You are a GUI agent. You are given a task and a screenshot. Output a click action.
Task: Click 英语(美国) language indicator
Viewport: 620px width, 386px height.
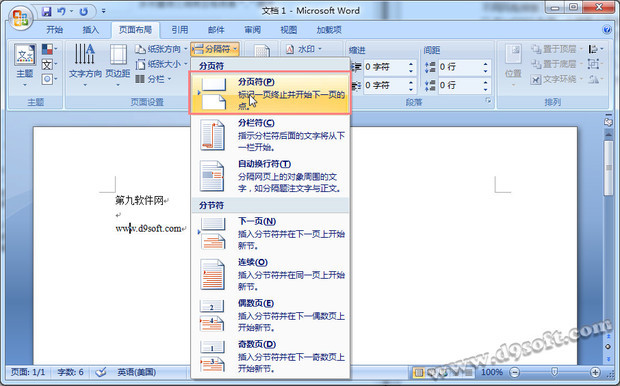[136, 372]
